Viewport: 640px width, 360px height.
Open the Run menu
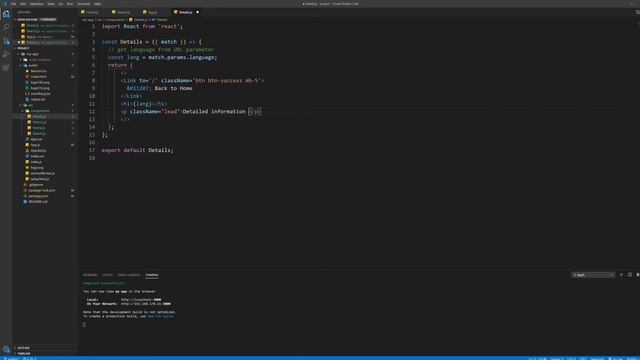pos(70,4)
